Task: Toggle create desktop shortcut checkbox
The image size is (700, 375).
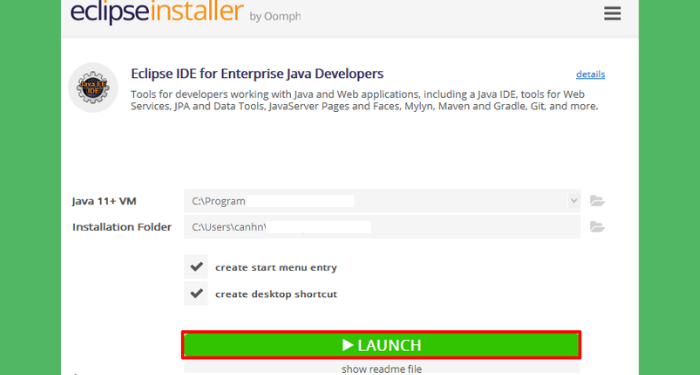Action: (196, 294)
